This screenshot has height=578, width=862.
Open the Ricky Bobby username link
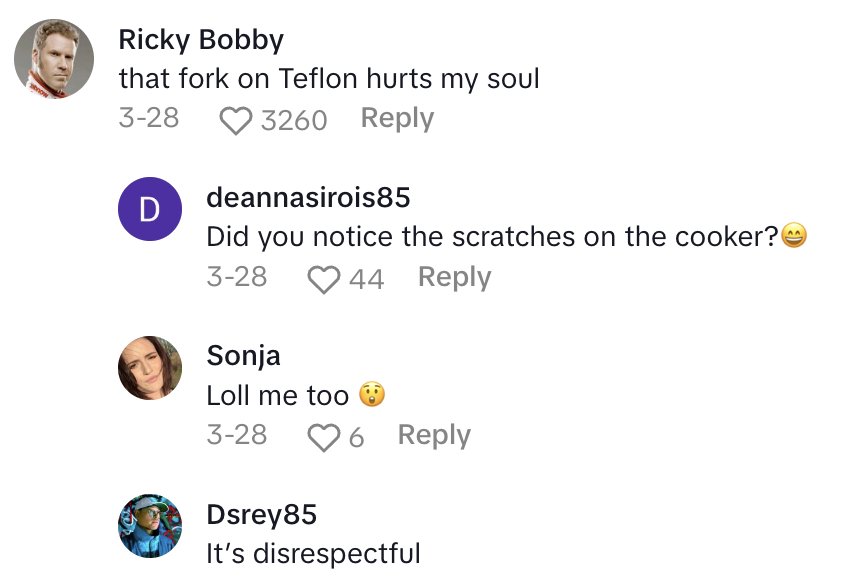click(201, 40)
